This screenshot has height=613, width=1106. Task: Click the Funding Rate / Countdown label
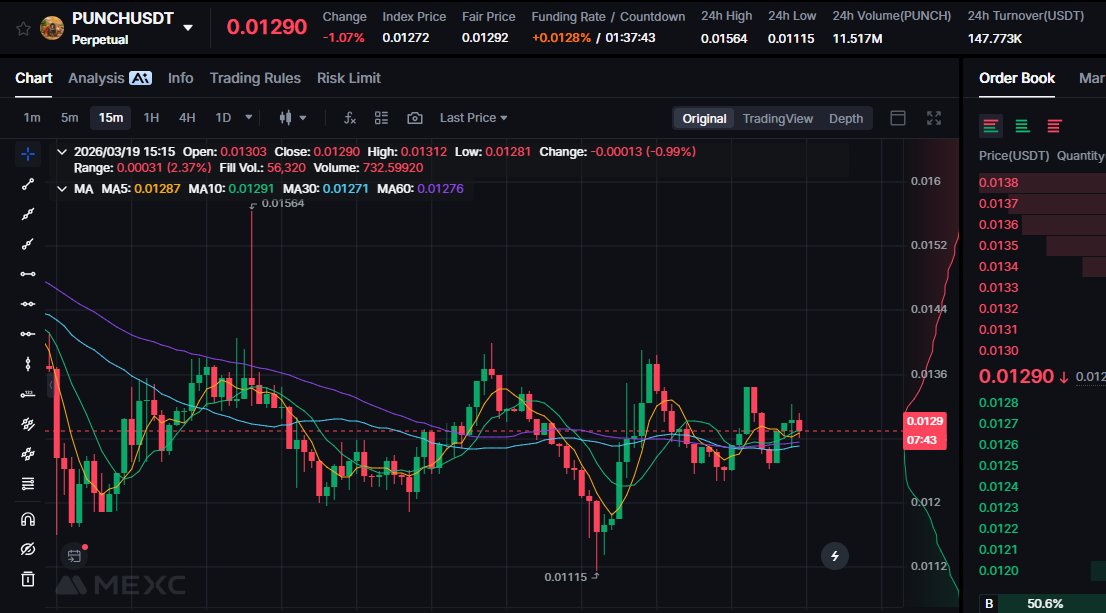[608, 16]
